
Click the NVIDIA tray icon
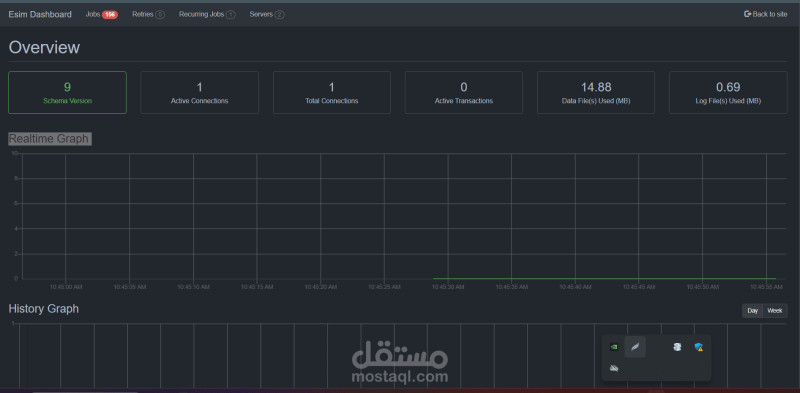tap(614, 347)
